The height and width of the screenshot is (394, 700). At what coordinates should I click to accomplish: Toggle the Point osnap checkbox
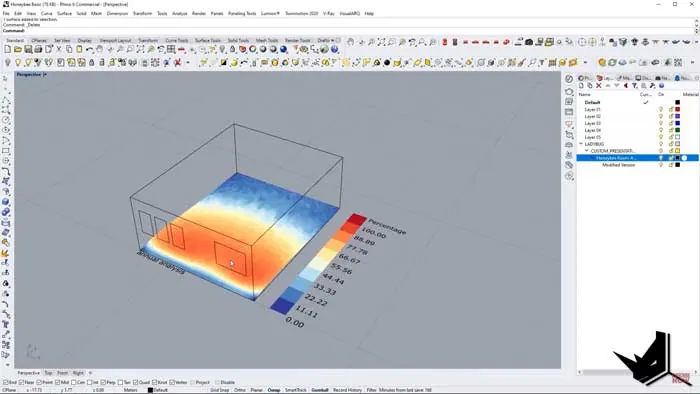click(39, 382)
